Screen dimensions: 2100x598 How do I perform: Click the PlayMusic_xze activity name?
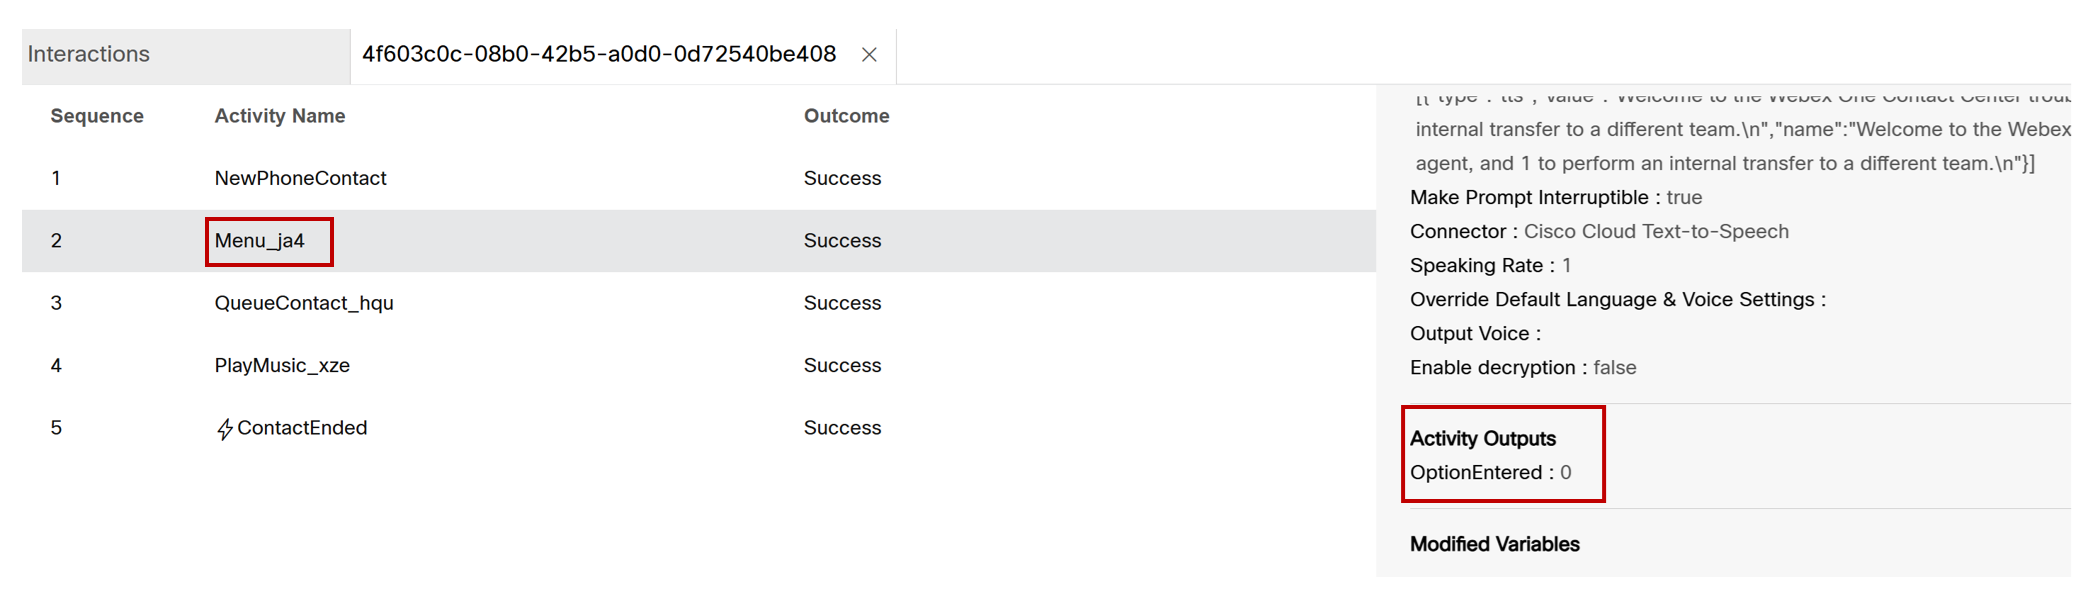[282, 366]
